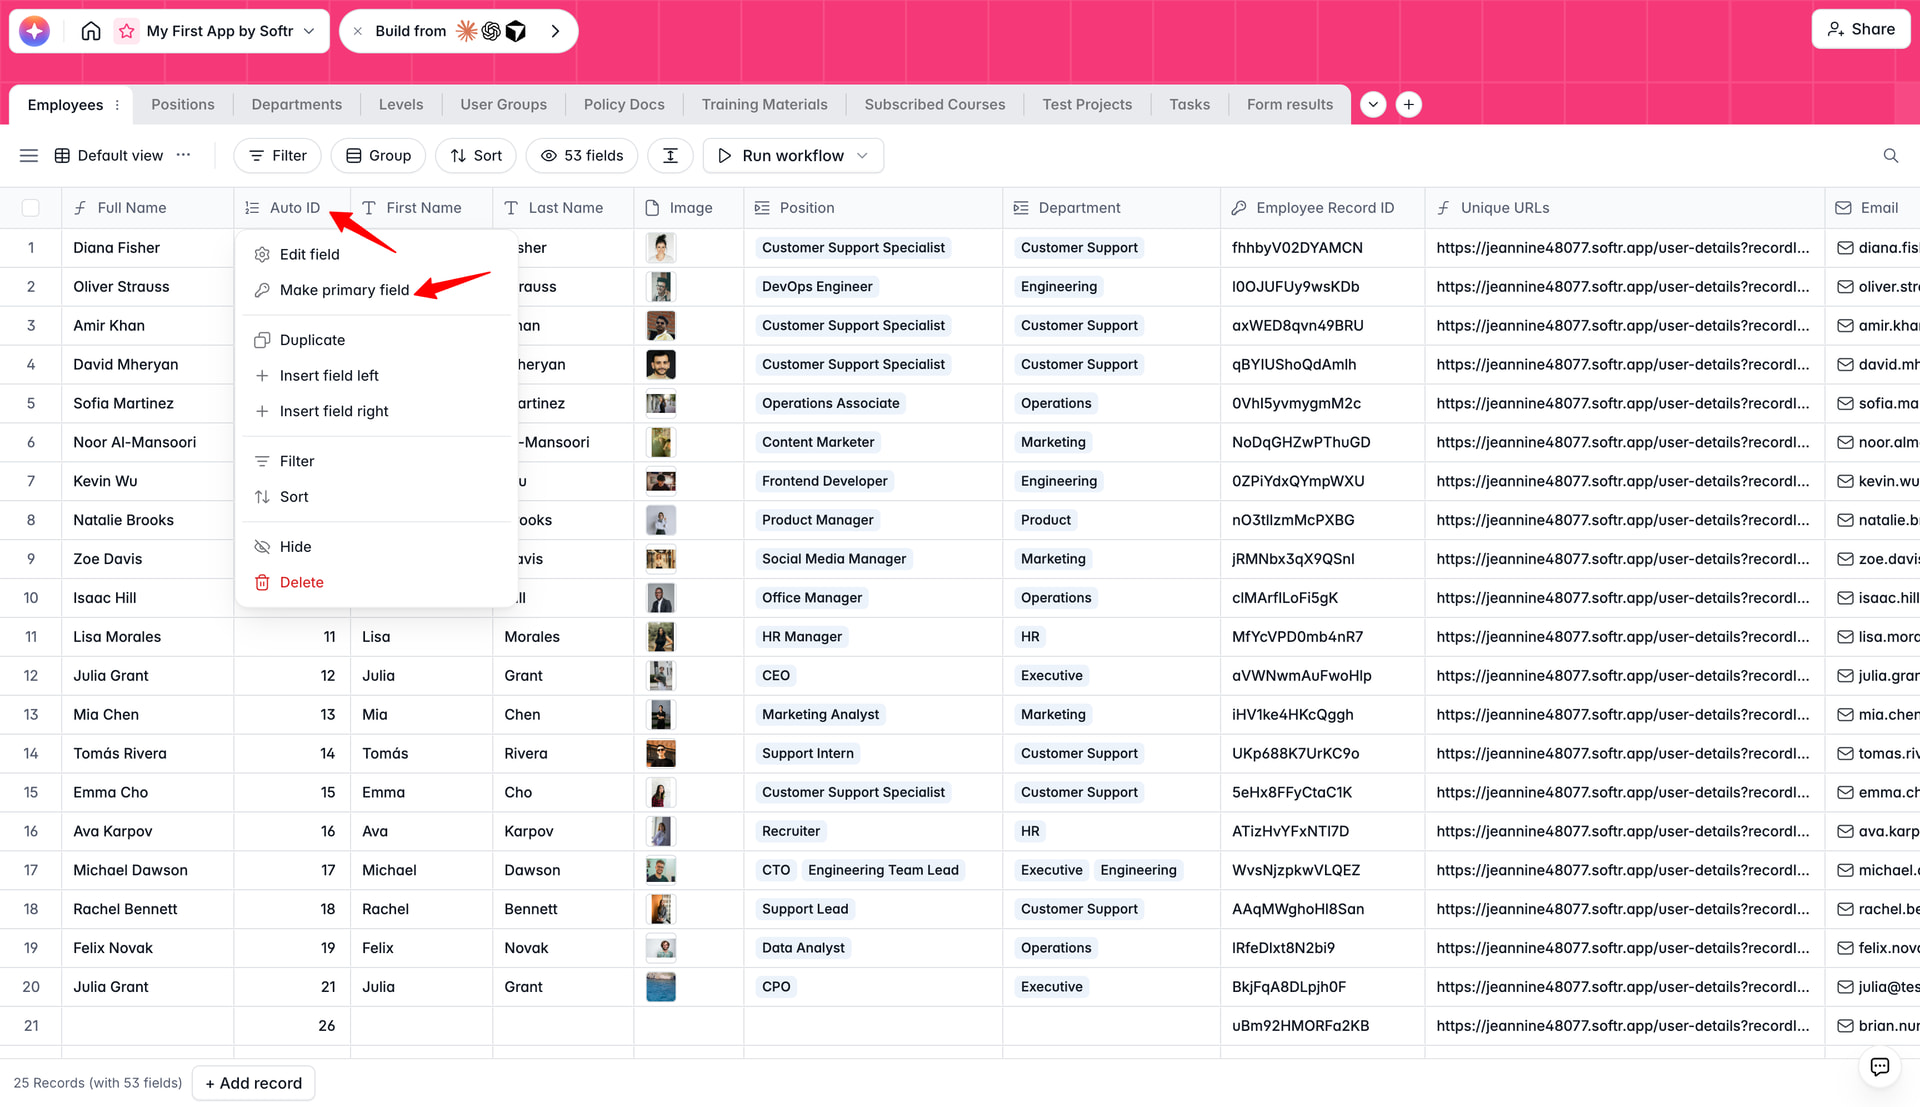Click the row height icon button
This screenshot has width=1920, height=1107.
point(670,156)
